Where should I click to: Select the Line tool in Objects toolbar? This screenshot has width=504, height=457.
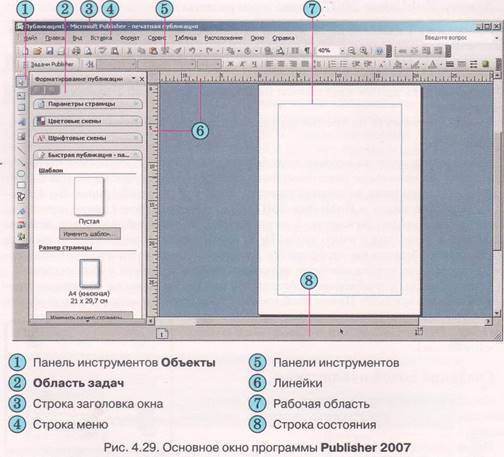[x=21, y=150]
